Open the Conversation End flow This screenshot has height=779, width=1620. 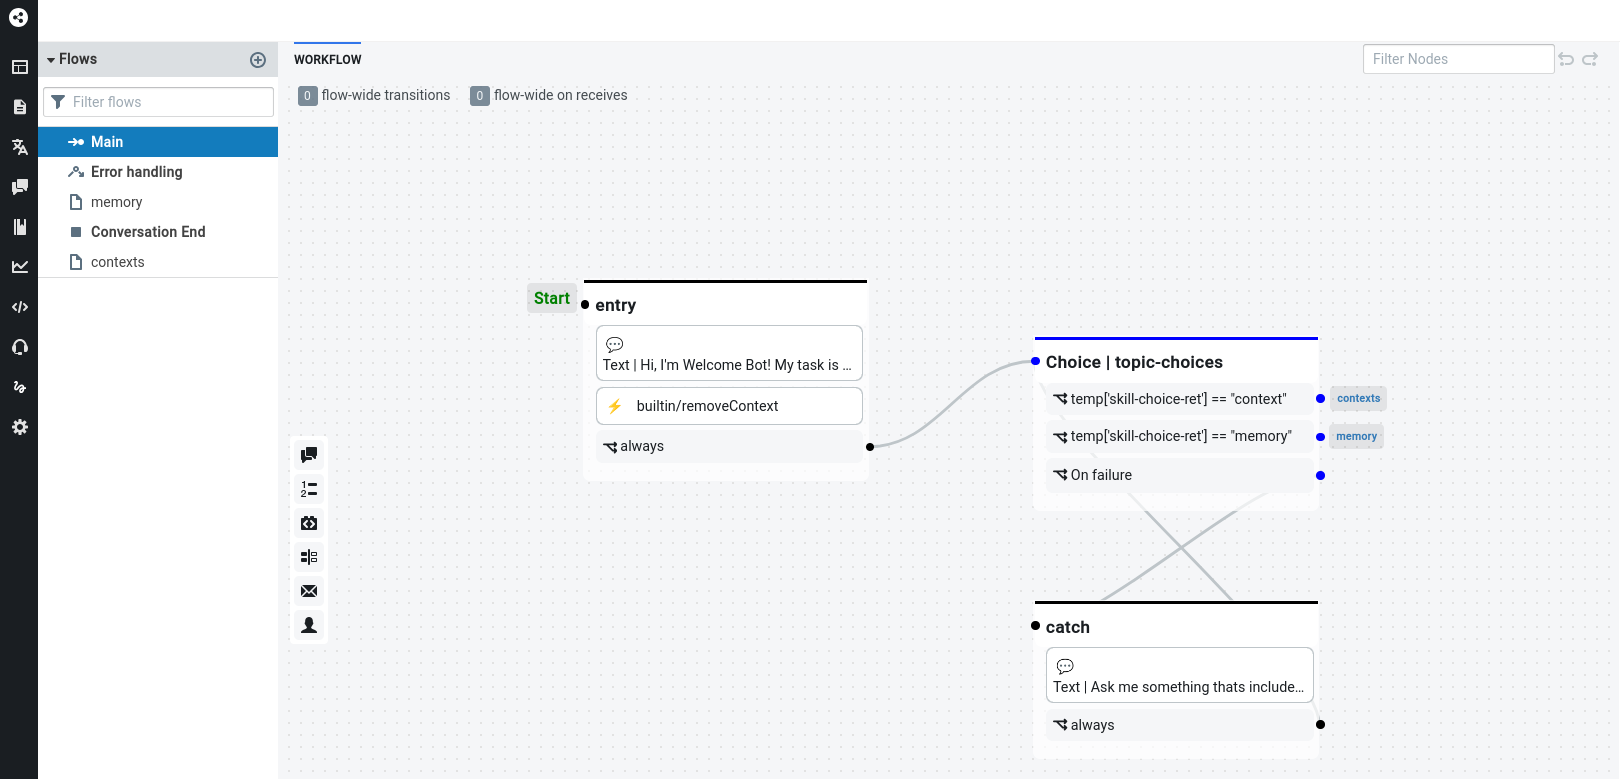tap(148, 232)
